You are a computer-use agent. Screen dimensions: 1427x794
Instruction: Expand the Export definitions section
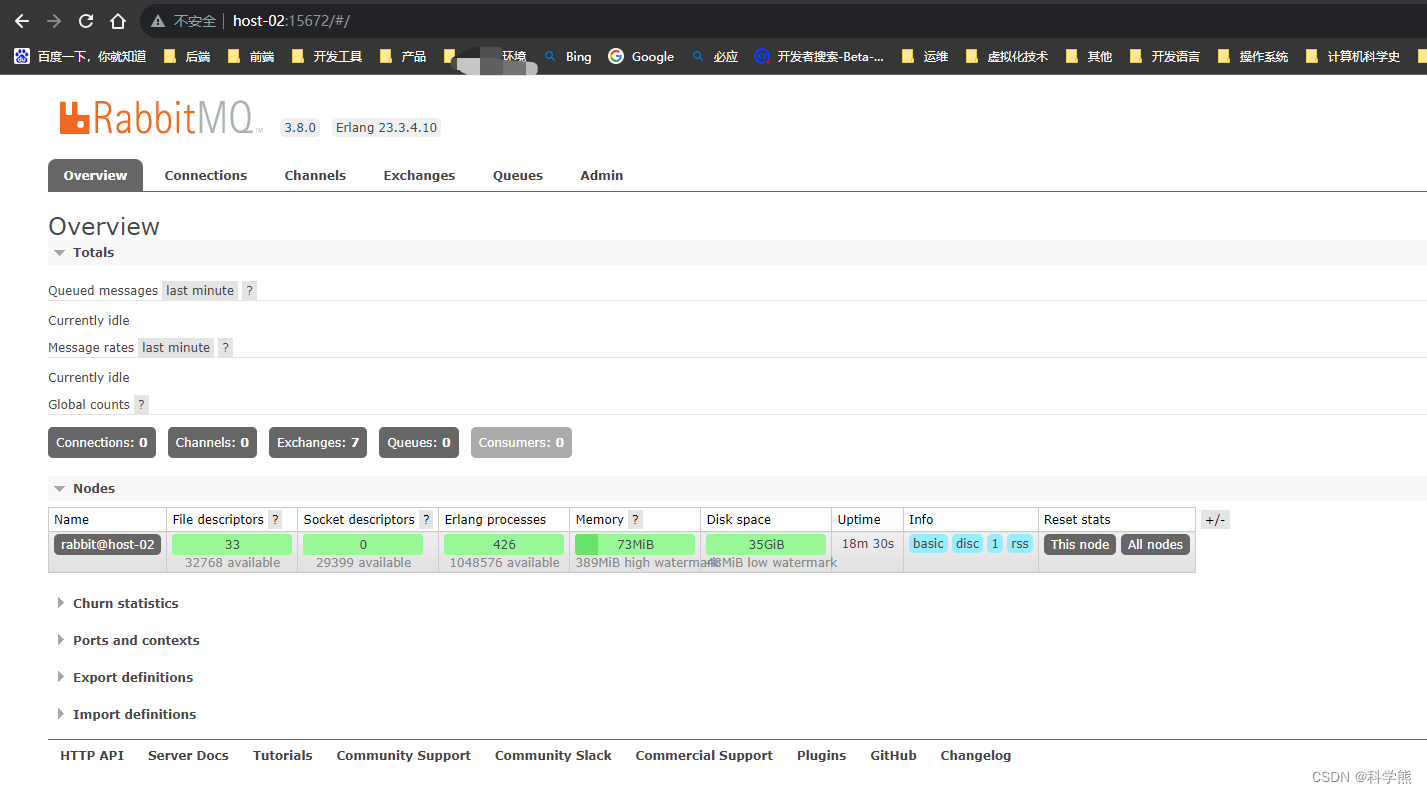click(125, 678)
